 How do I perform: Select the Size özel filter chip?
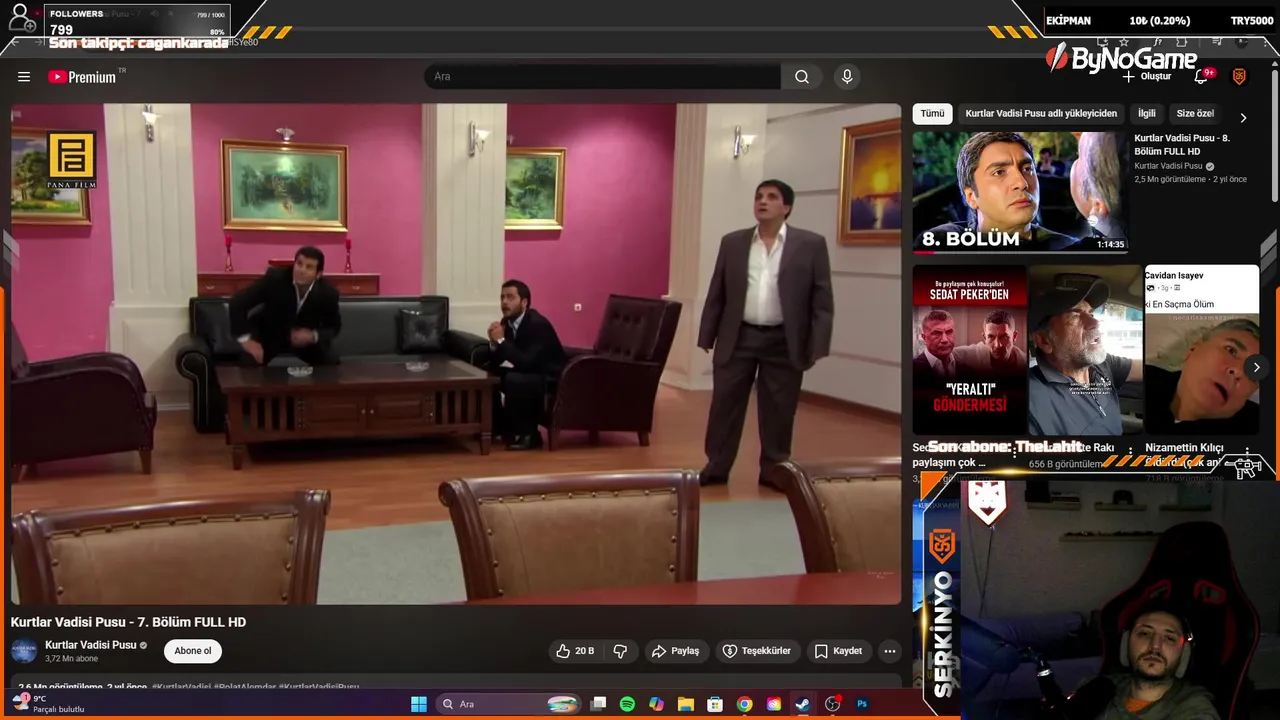[x=1195, y=114]
